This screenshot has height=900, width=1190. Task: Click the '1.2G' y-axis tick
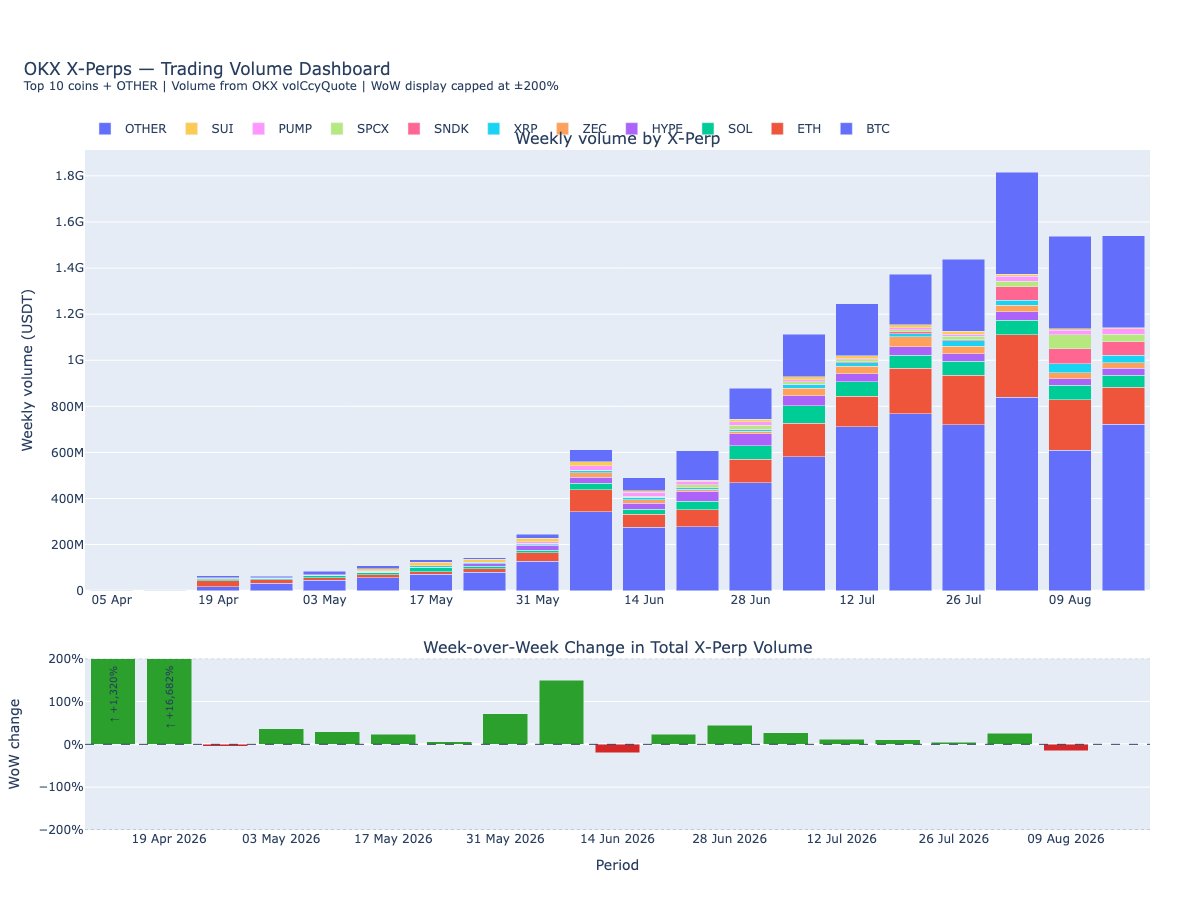tap(69, 314)
